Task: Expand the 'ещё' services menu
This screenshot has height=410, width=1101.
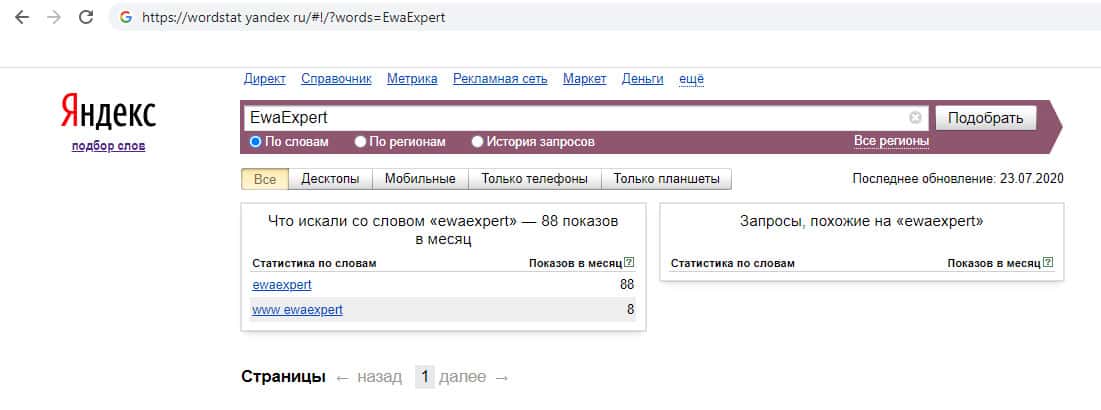Action: click(x=691, y=79)
